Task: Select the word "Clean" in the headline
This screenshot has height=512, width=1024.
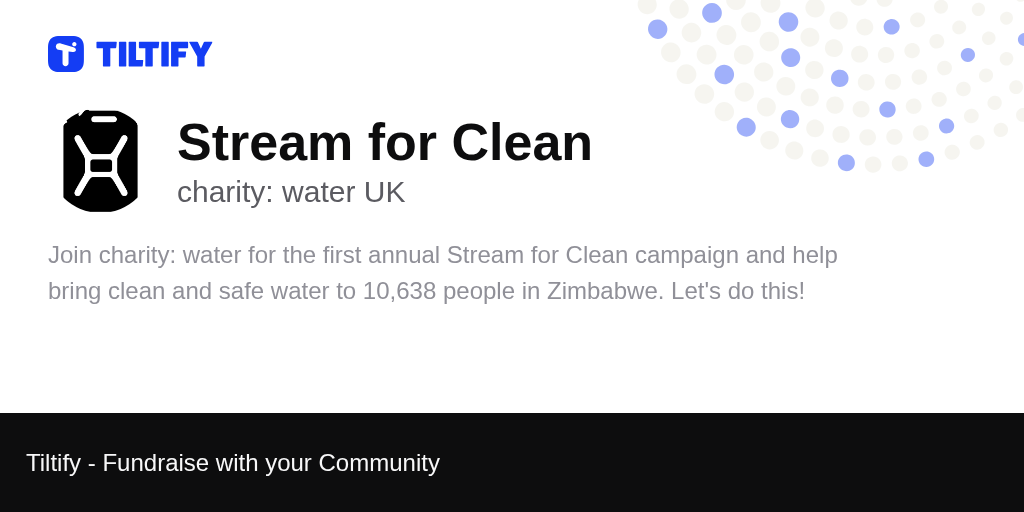Action: click(522, 142)
